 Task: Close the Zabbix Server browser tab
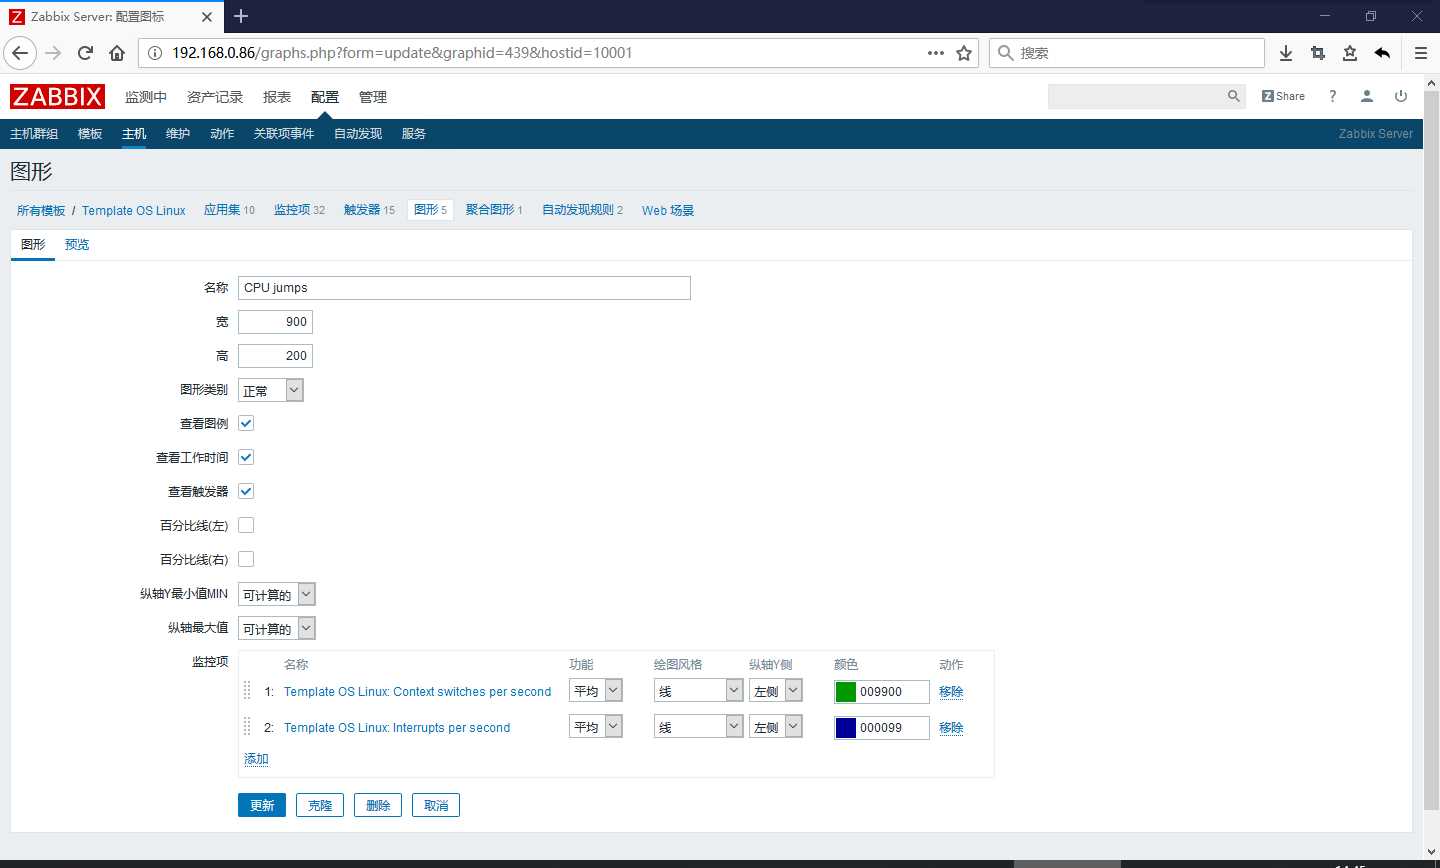207,17
